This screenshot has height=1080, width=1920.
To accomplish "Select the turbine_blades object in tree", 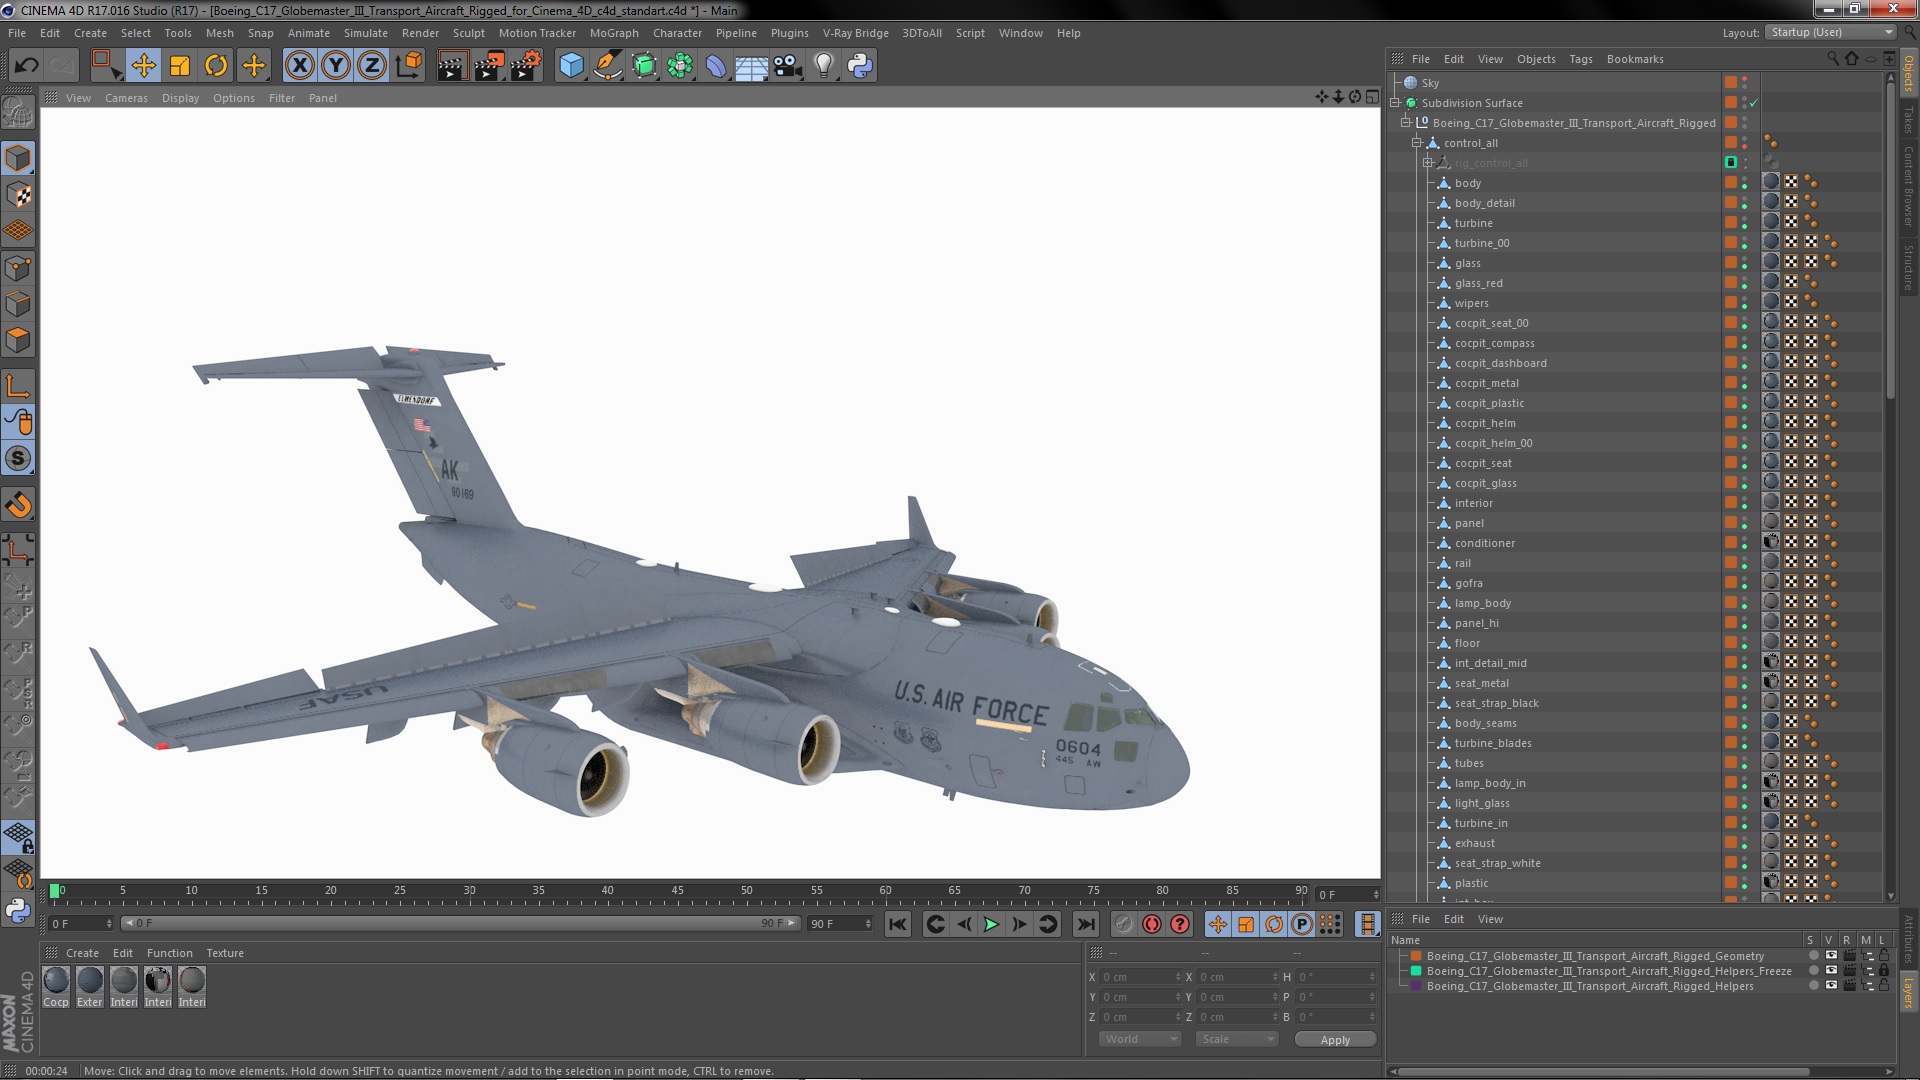I will coord(1493,743).
